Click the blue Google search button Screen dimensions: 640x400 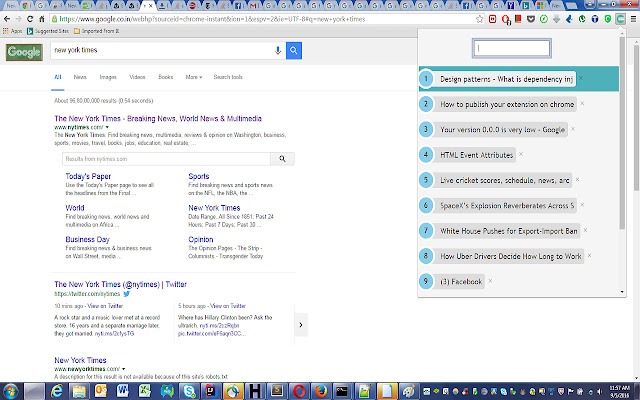tap(294, 49)
